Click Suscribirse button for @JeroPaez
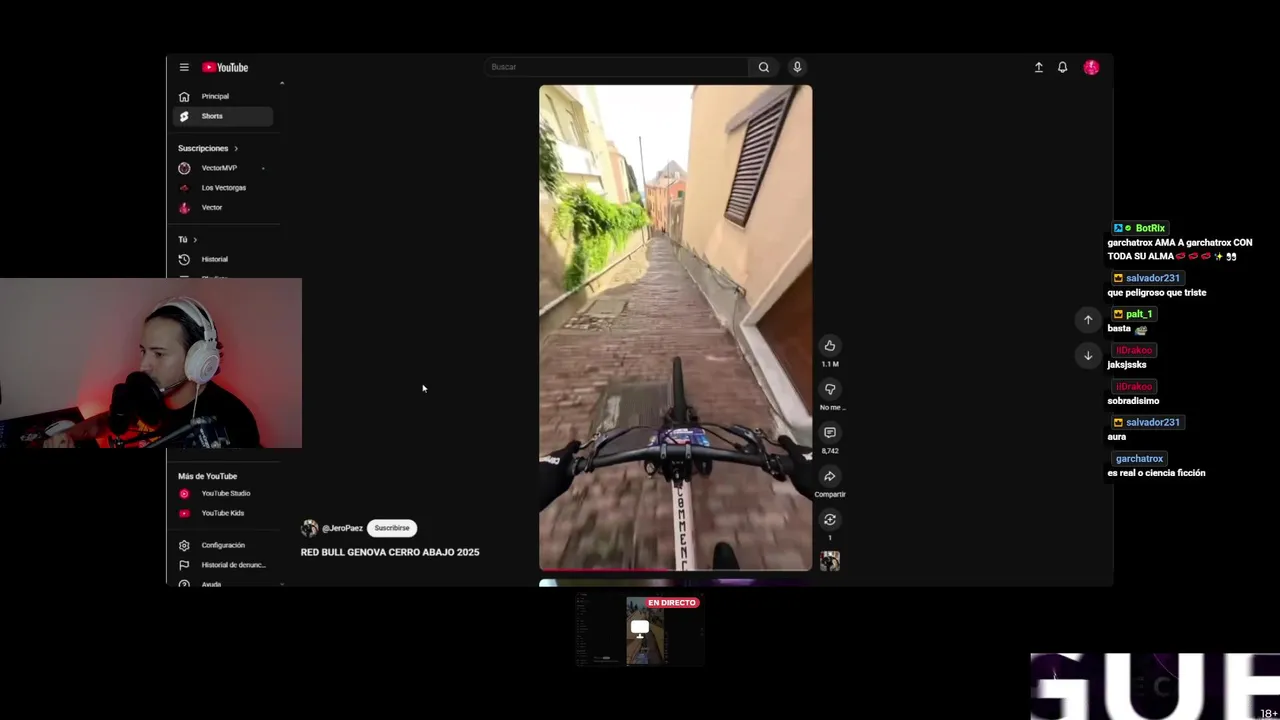Screen dimensions: 1280x720 tap(392, 528)
